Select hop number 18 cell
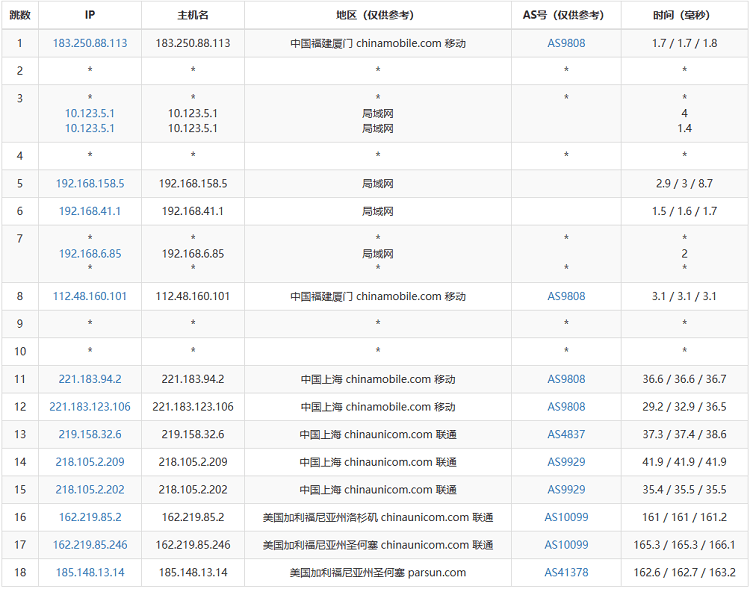750x589 pixels. click(20, 572)
